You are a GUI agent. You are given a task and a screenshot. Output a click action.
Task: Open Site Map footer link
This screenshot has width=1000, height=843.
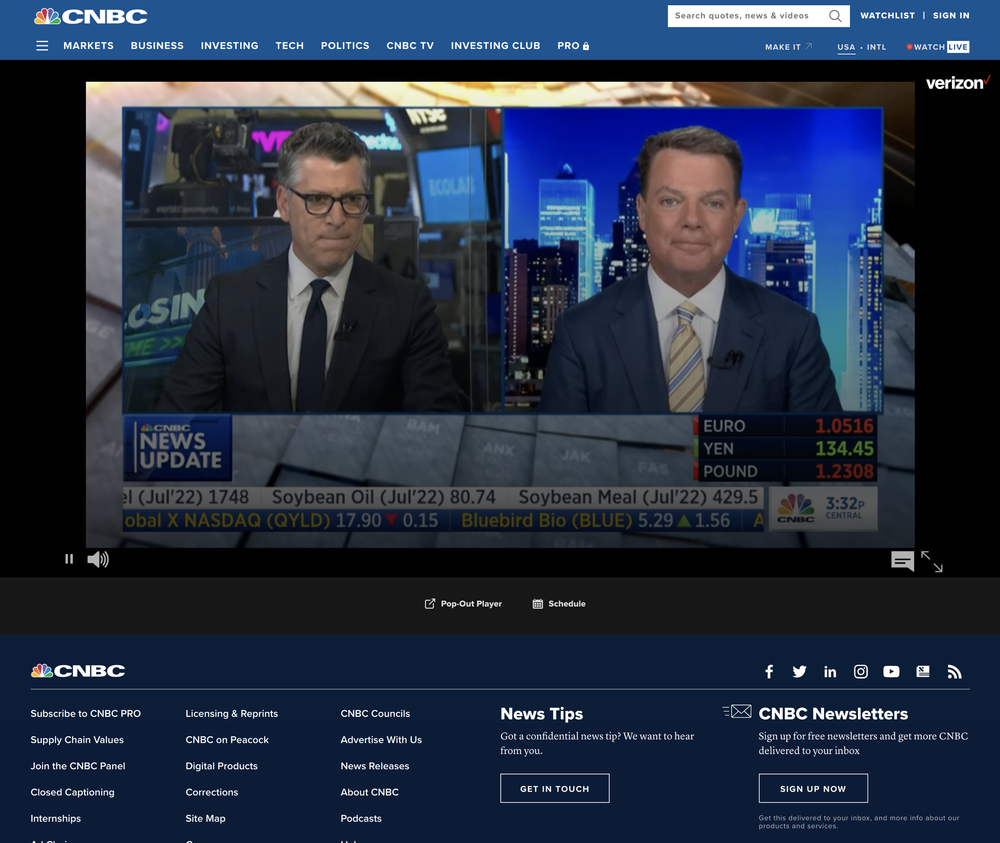point(205,818)
